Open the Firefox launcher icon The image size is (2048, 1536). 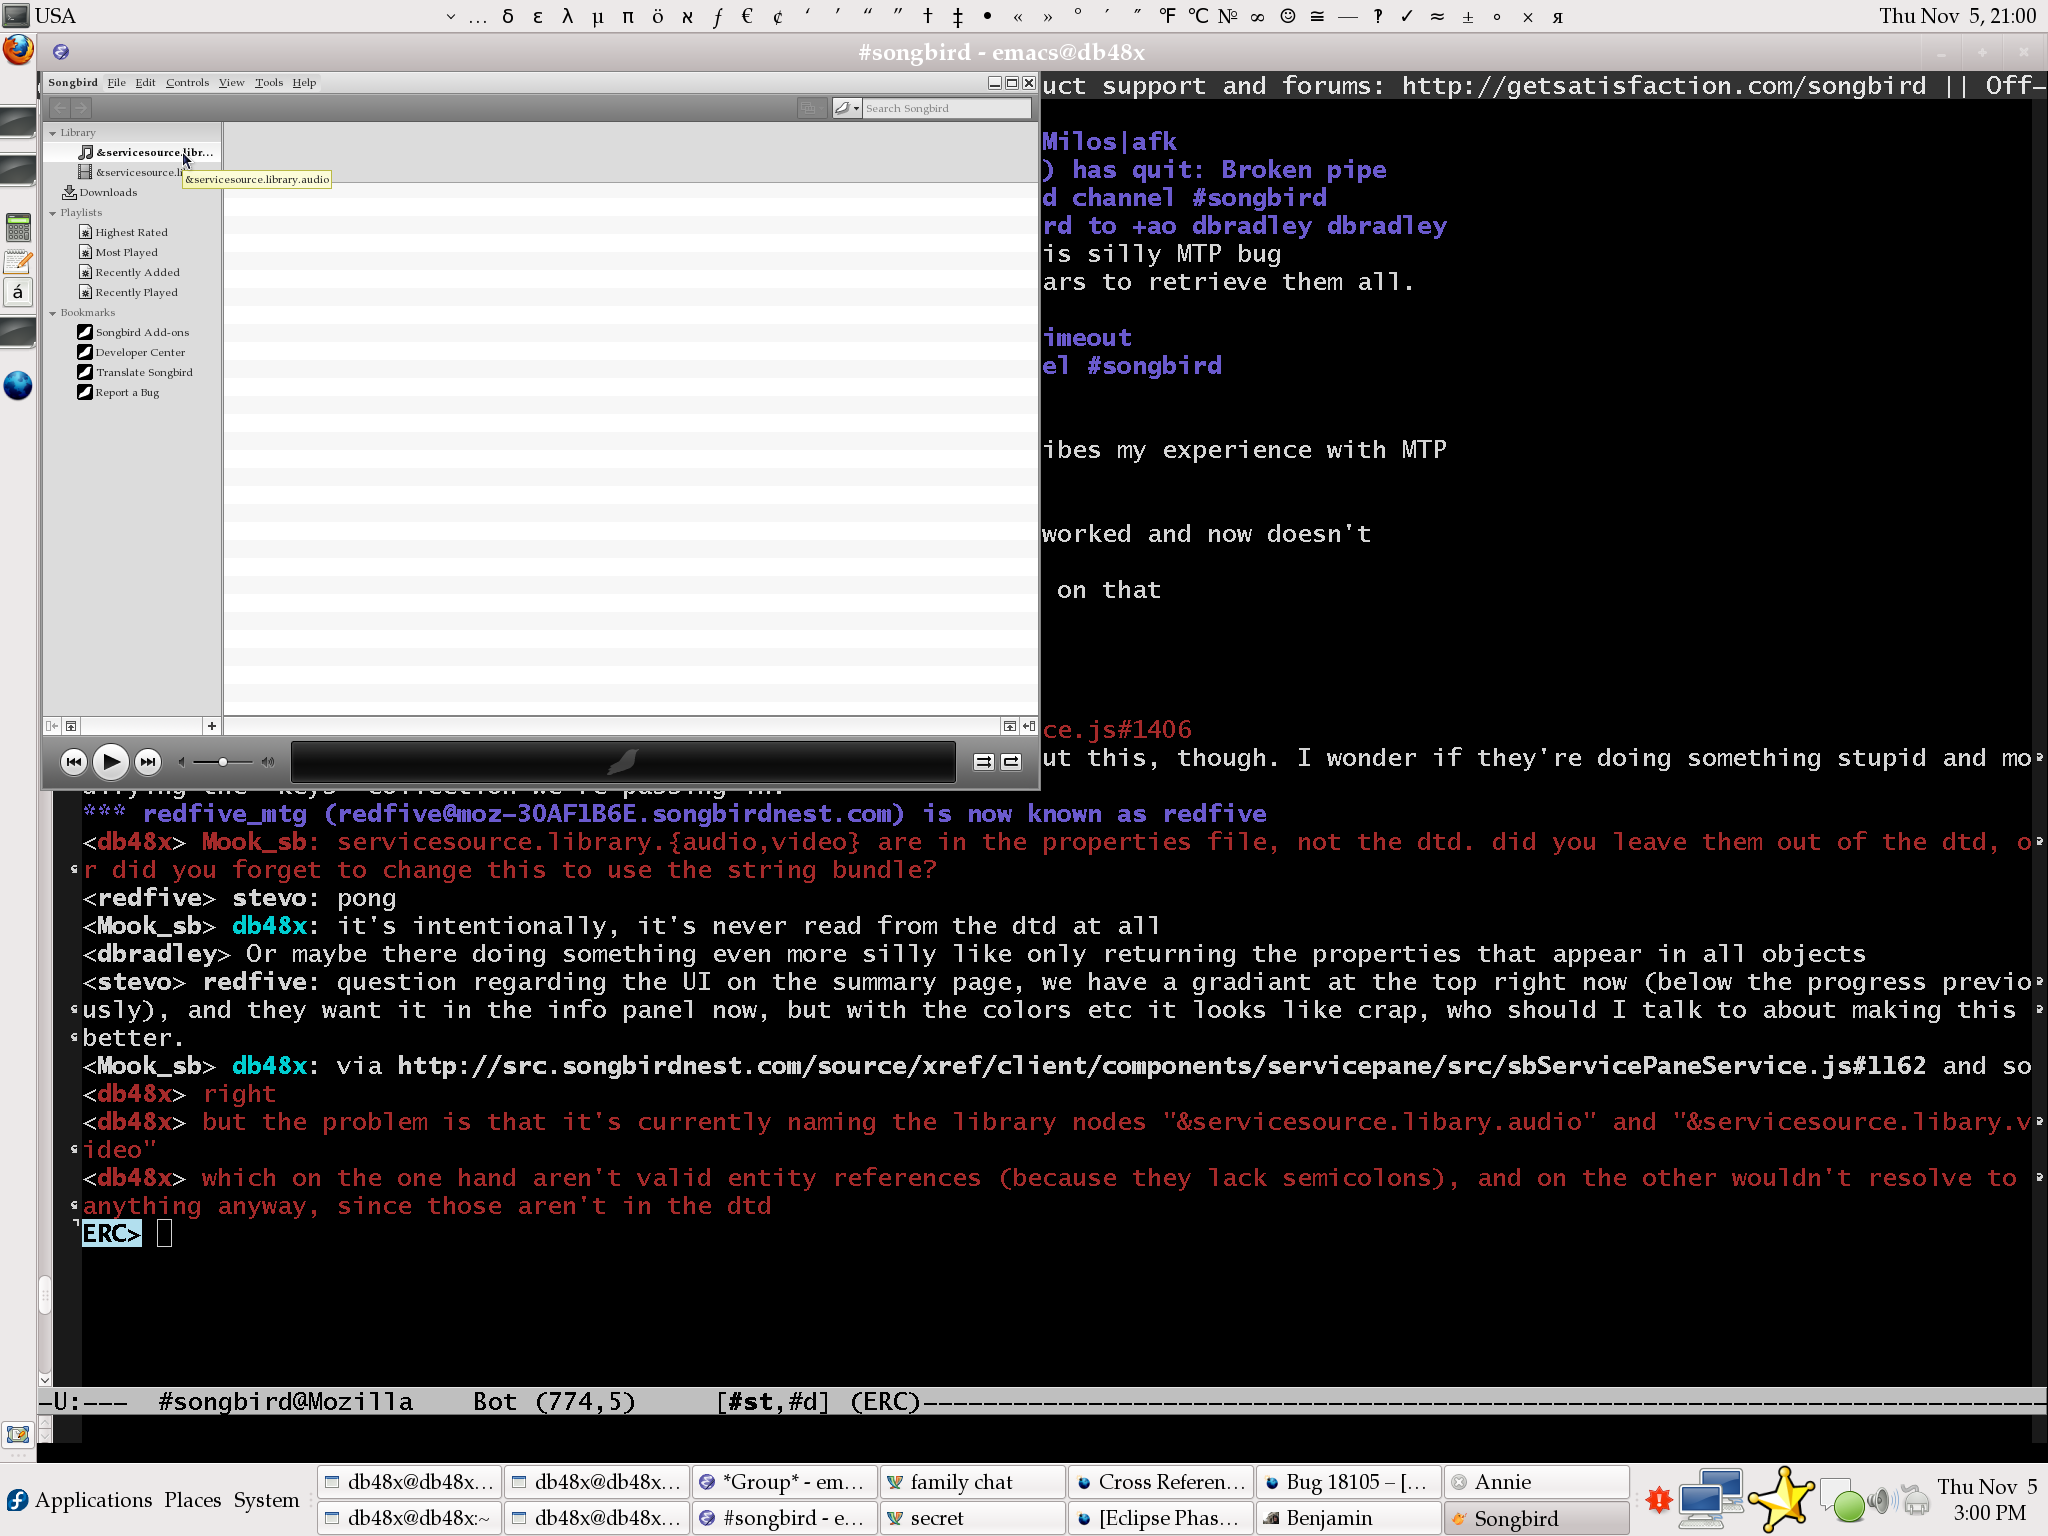tap(18, 49)
